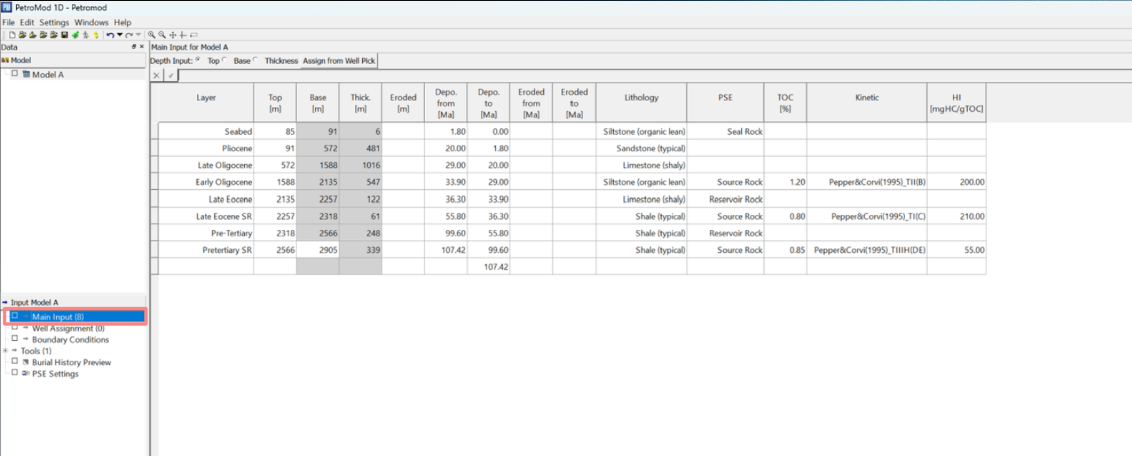Click the Save floppy disk icon
The image size is (1132, 456).
(x=64, y=35)
